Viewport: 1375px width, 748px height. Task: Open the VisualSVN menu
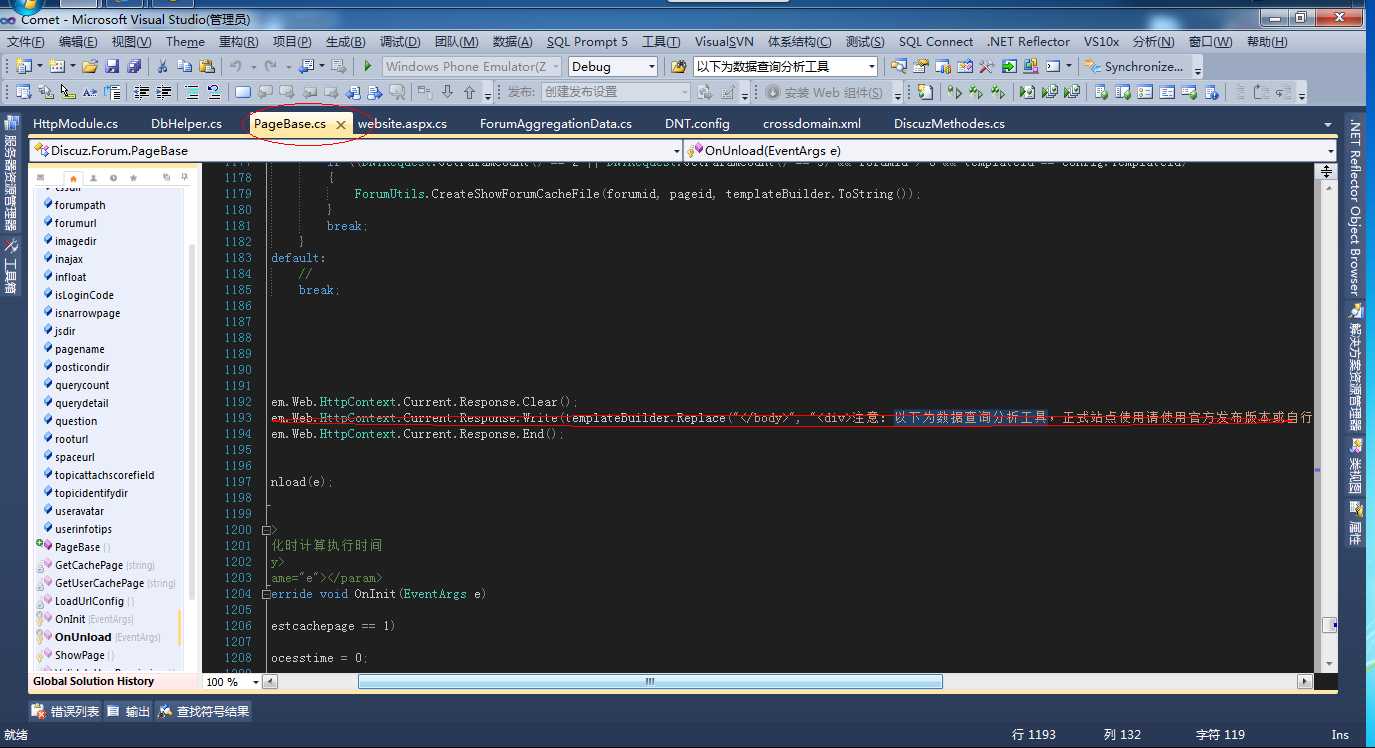[724, 42]
